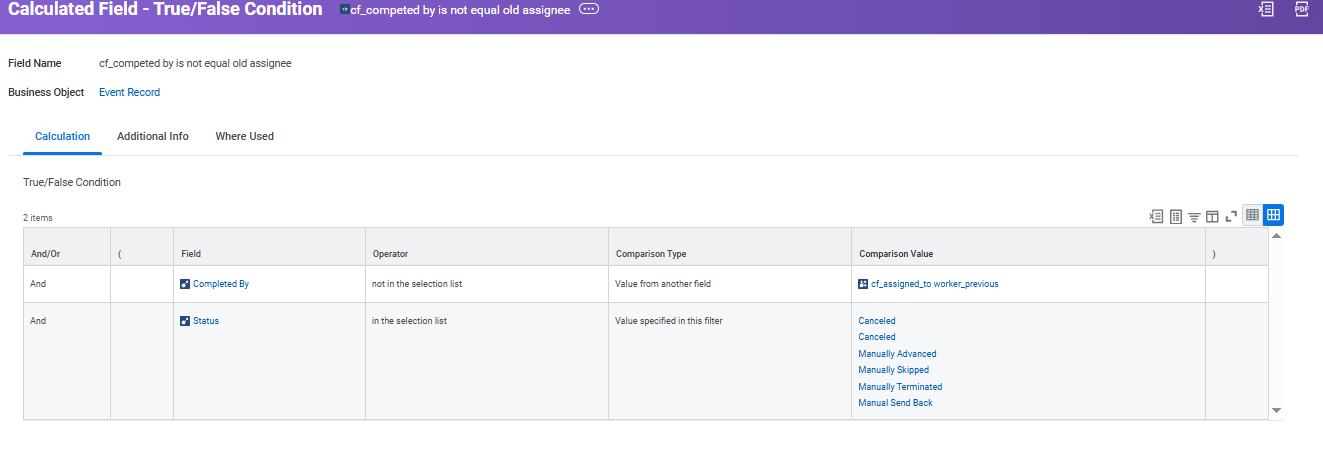Open the Manually Advanced value link
The height and width of the screenshot is (449, 1323).
(897, 354)
